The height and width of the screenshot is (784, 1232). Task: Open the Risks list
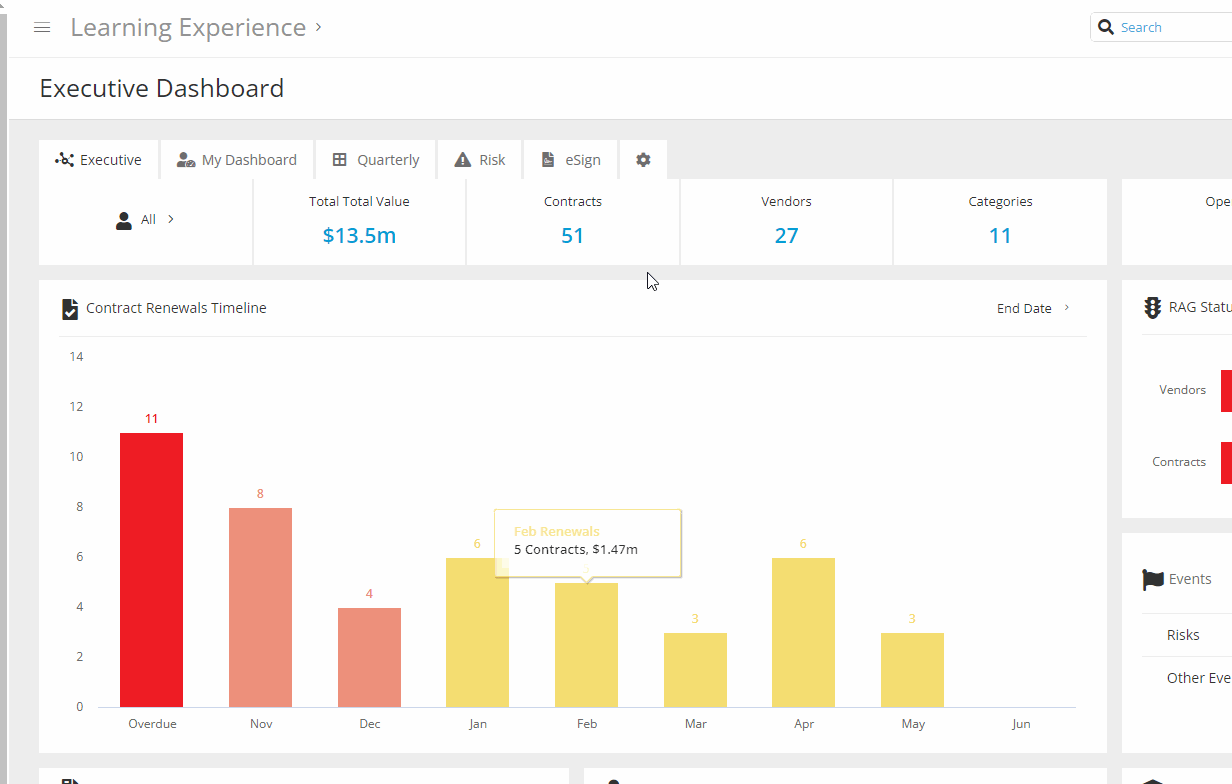coord(1183,634)
